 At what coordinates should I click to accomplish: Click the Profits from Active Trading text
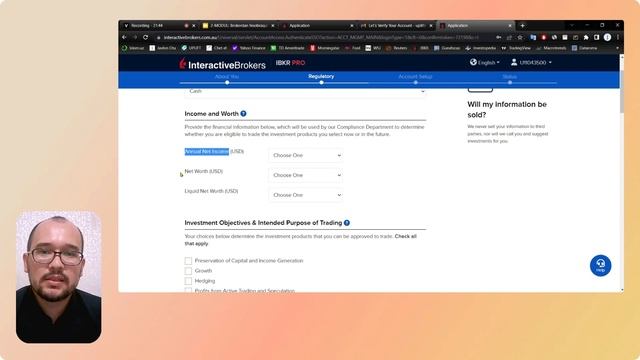click(244, 291)
